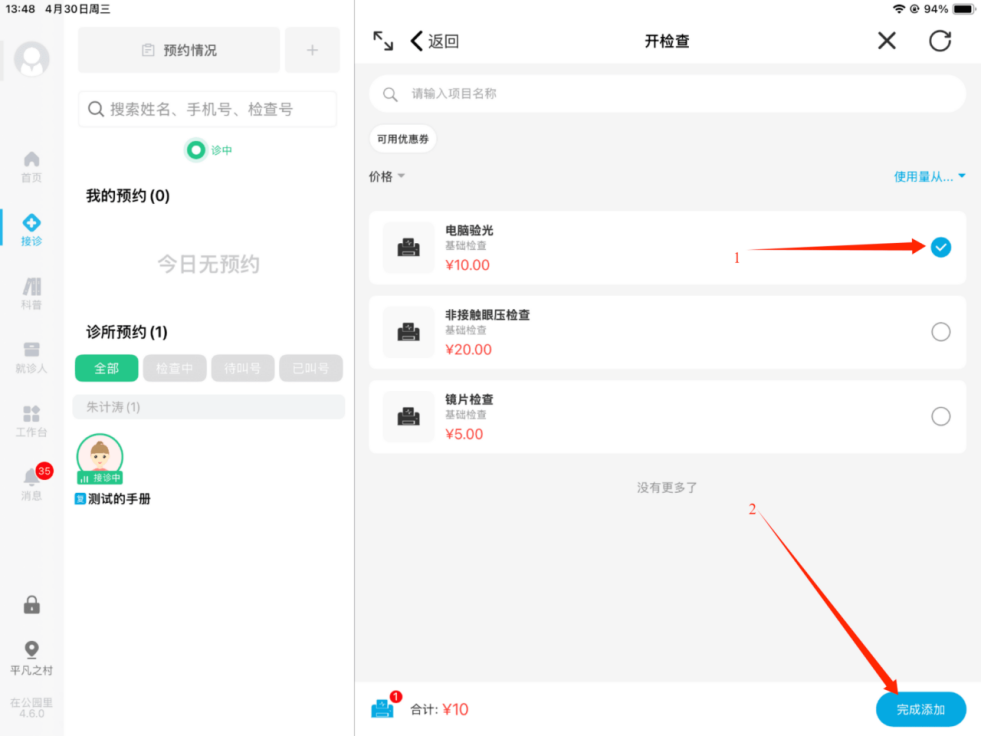Go to 首页 home in sidebar
Image resolution: width=982 pixels, height=737 pixels.
32,166
